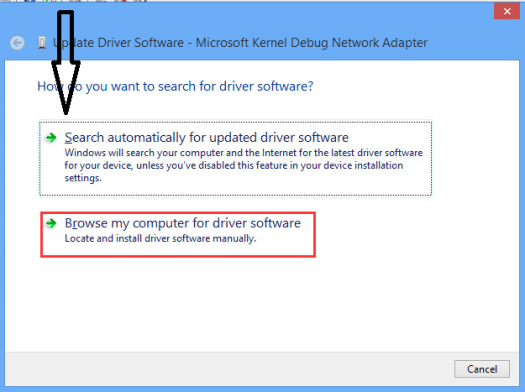525x392 pixels.
Task: Click the Cancel button
Action: (x=482, y=369)
